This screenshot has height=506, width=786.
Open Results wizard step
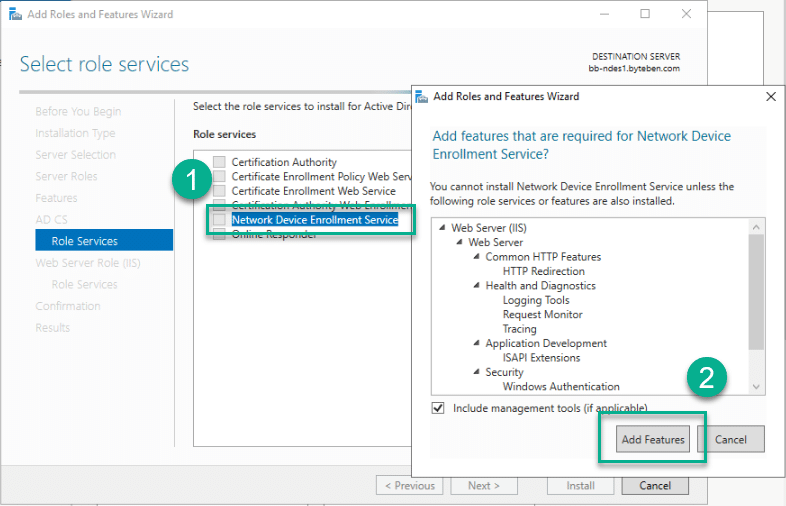tap(53, 327)
